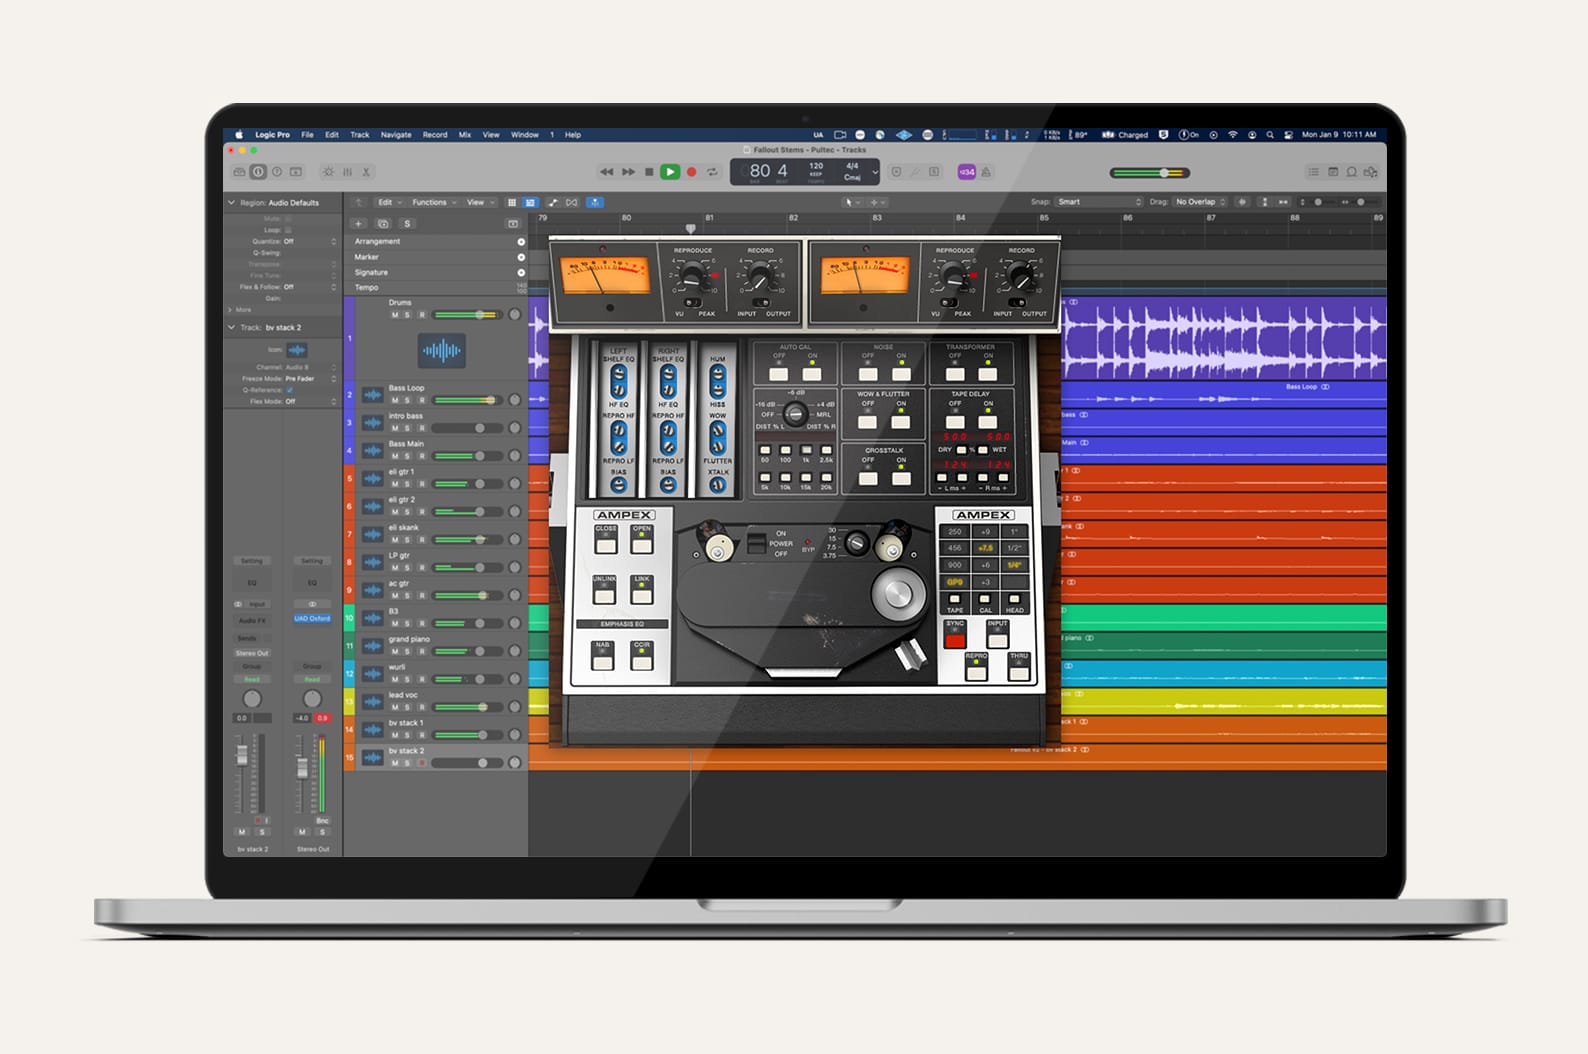Adjust the master volume slider in toolbar
This screenshot has height=1054, width=1588.
coord(1150,173)
